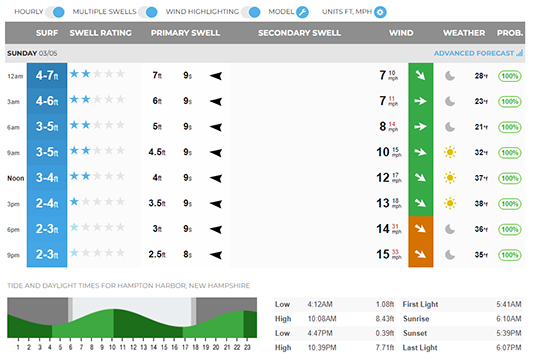Click the 9am wind direction arrow

click(x=420, y=152)
